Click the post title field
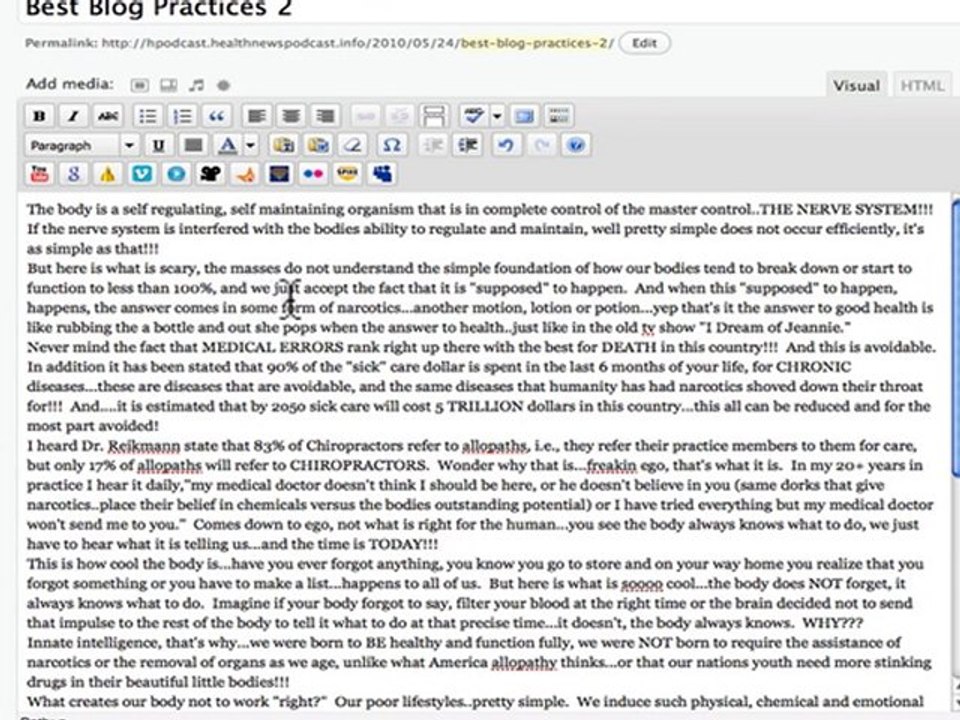Image resolution: width=960 pixels, height=720 pixels. click(x=490, y=9)
